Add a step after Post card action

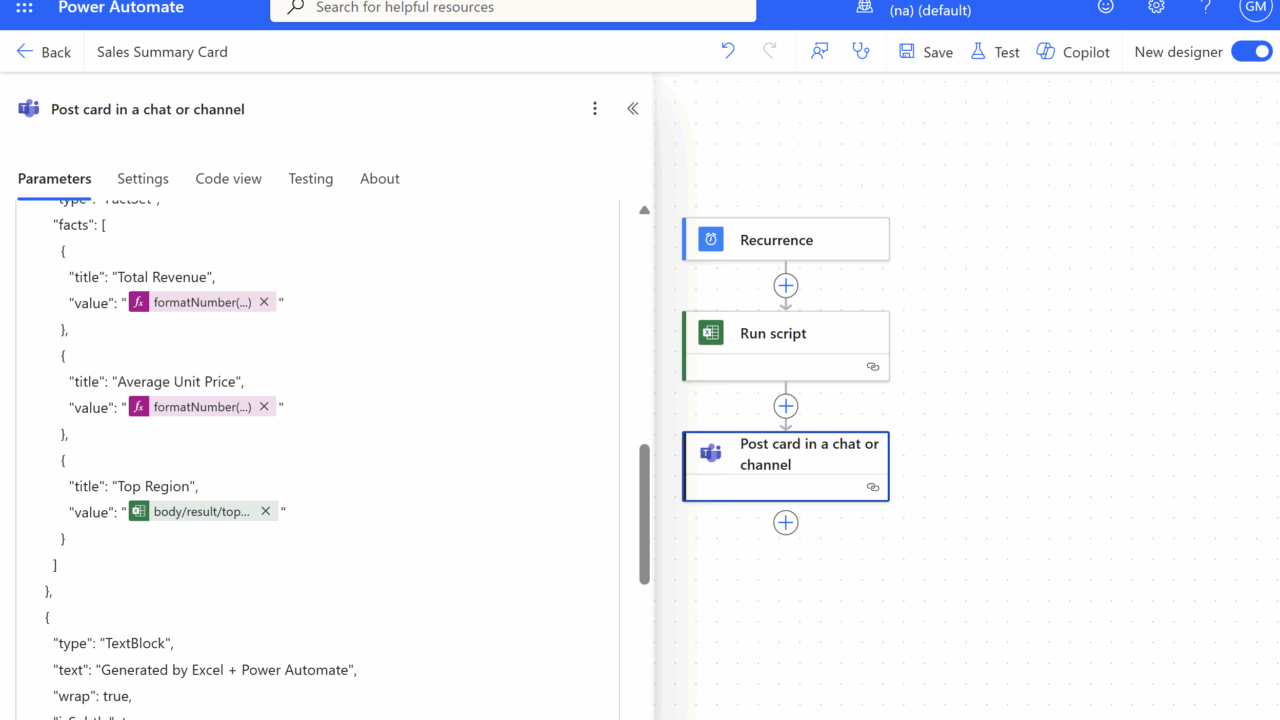[x=786, y=523]
